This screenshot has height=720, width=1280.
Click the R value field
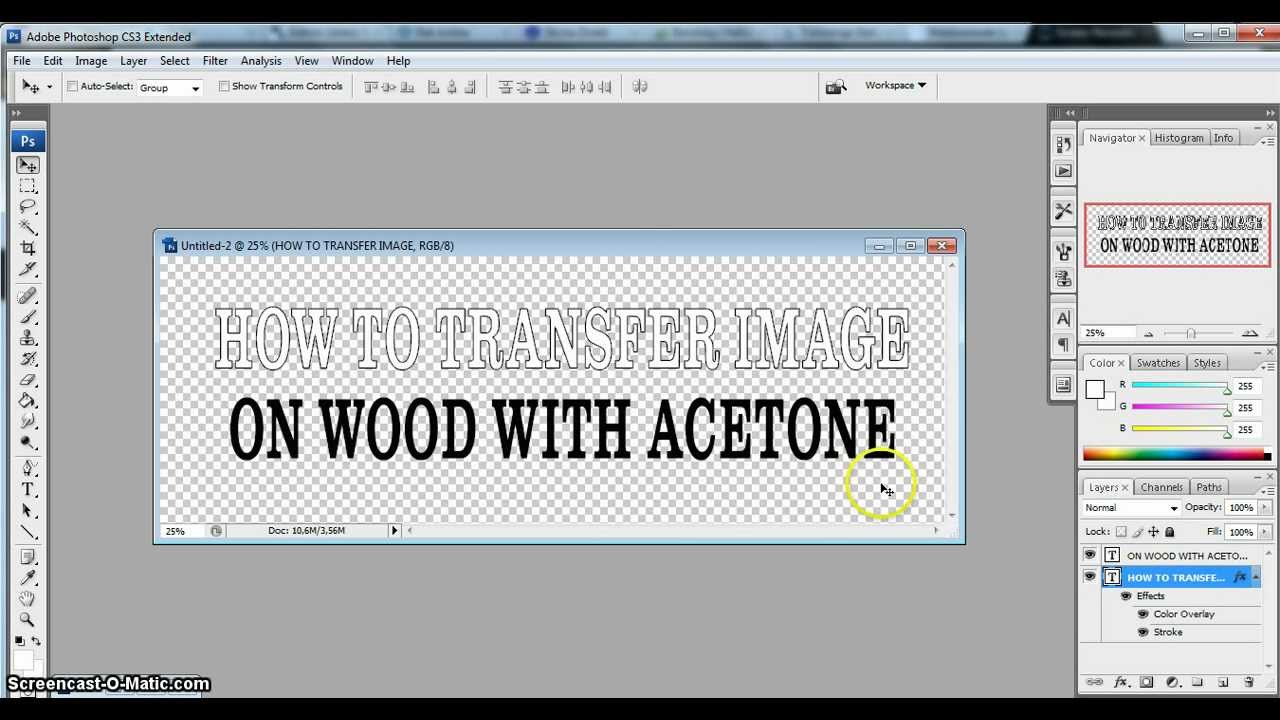1245,386
